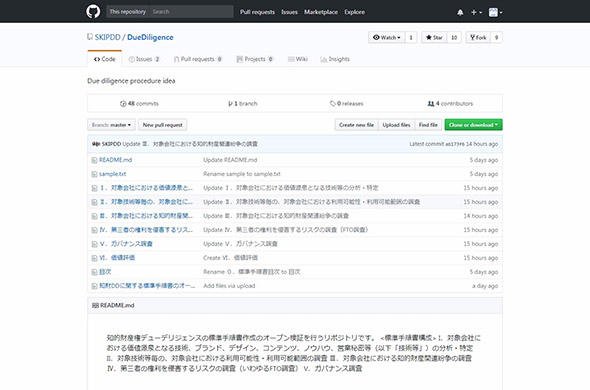Open file starting with Ⅲ．対象会社における知的財産

[146, 216]
